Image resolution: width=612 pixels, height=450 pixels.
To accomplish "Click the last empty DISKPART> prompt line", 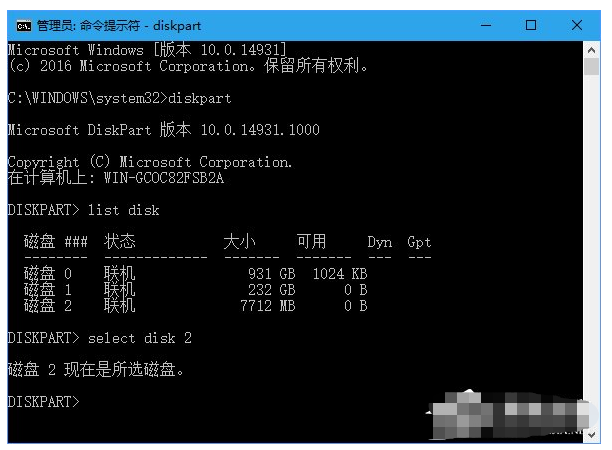I will [43, 402].
